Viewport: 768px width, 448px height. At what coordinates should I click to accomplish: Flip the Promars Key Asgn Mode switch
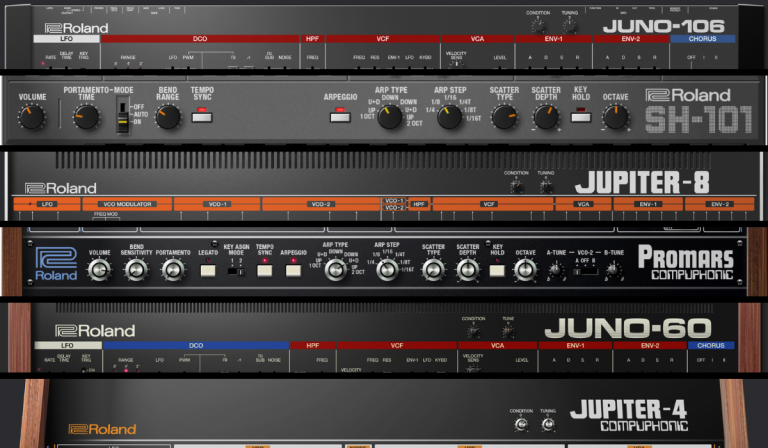237,271
